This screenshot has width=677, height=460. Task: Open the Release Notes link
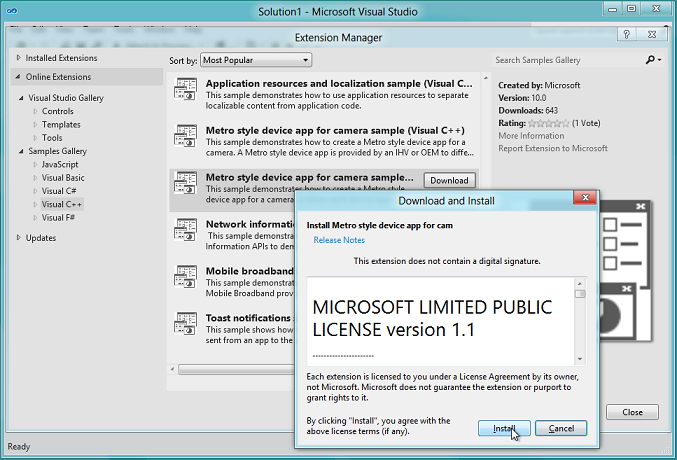tap(339, 240)
